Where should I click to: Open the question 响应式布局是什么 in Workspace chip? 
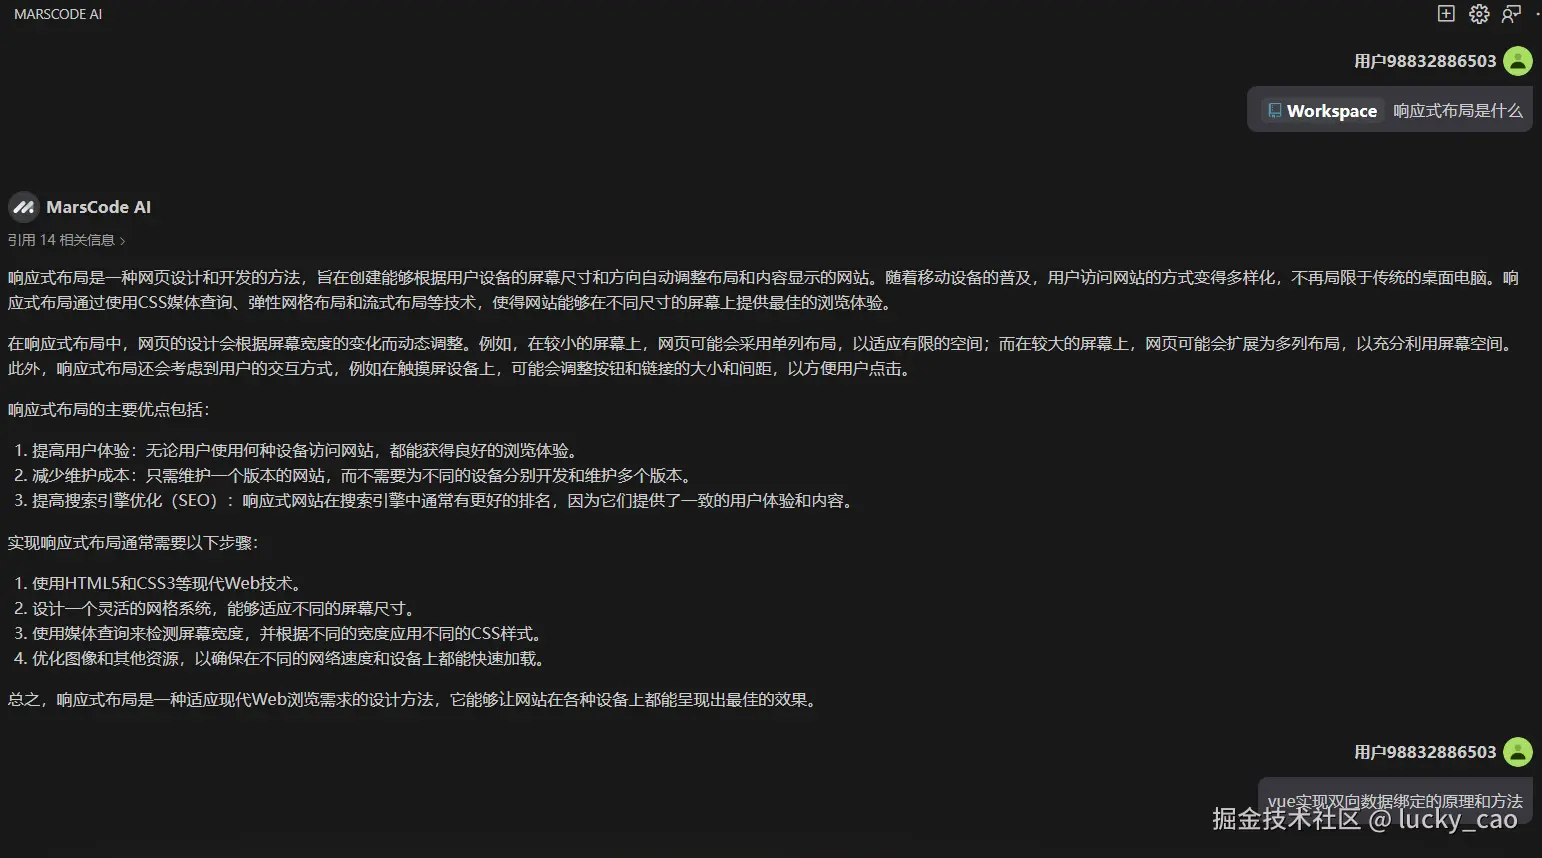[1459, 111]
